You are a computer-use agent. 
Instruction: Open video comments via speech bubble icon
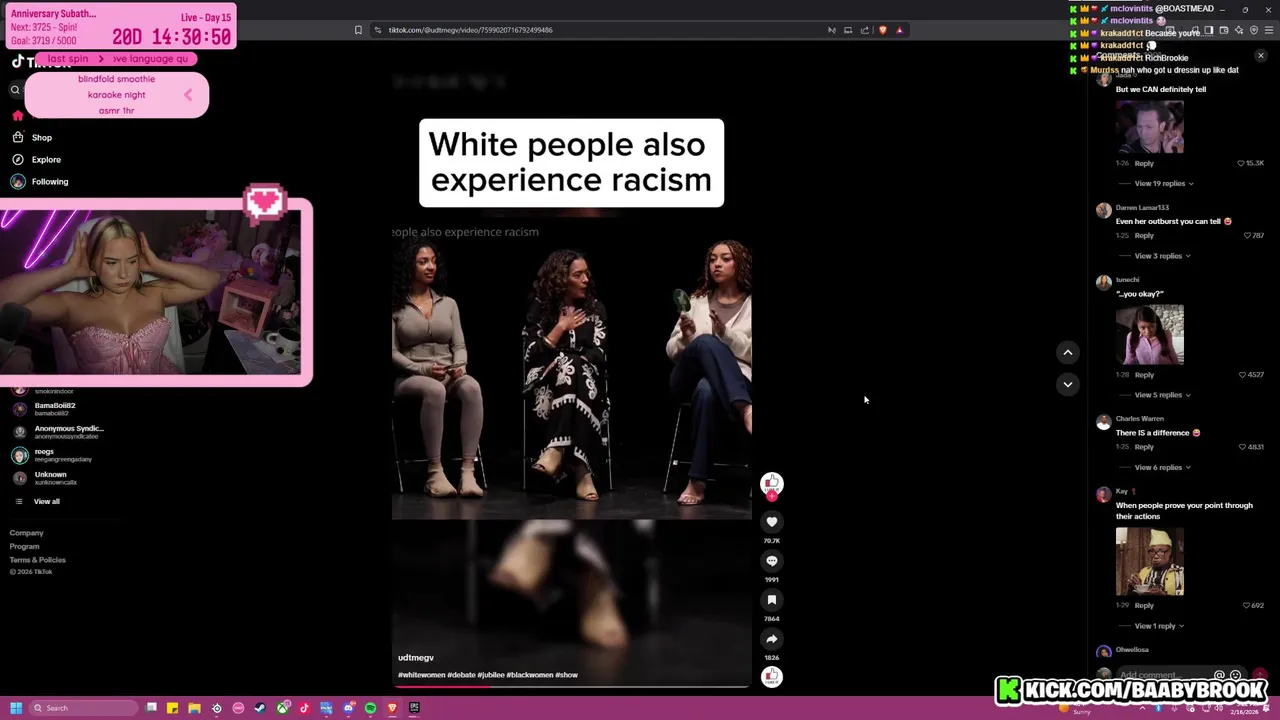pos(771,561)
